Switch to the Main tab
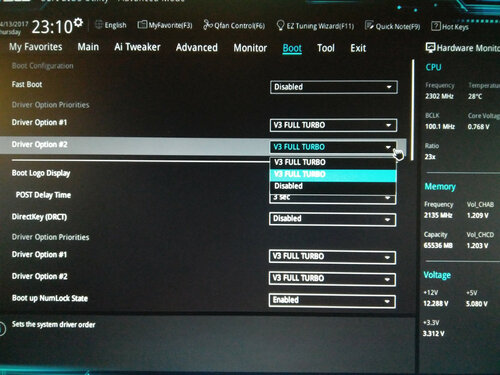500x375 pixels. (88, 47)
